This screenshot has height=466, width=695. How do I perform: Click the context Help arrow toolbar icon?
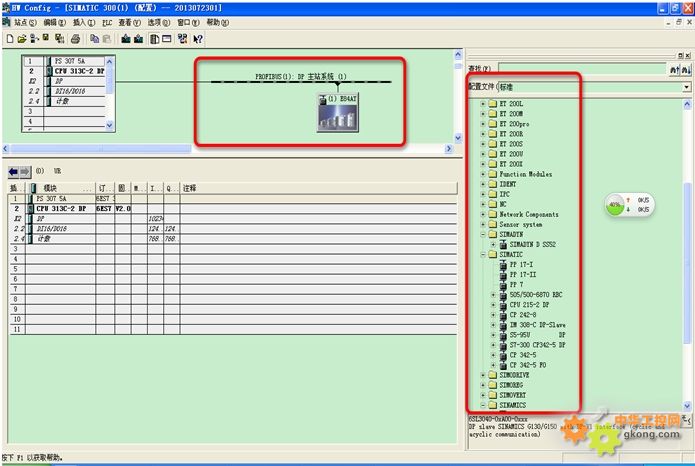pyautogui.click(x=198, y=39)
